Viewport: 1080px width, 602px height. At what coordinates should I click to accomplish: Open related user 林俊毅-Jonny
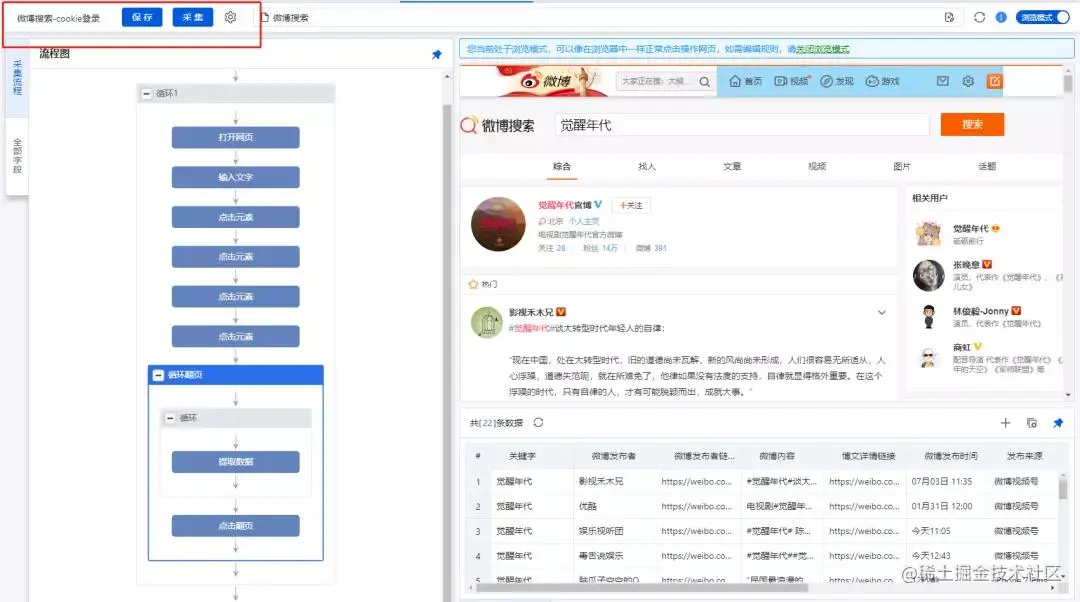[x=981, y=311]
